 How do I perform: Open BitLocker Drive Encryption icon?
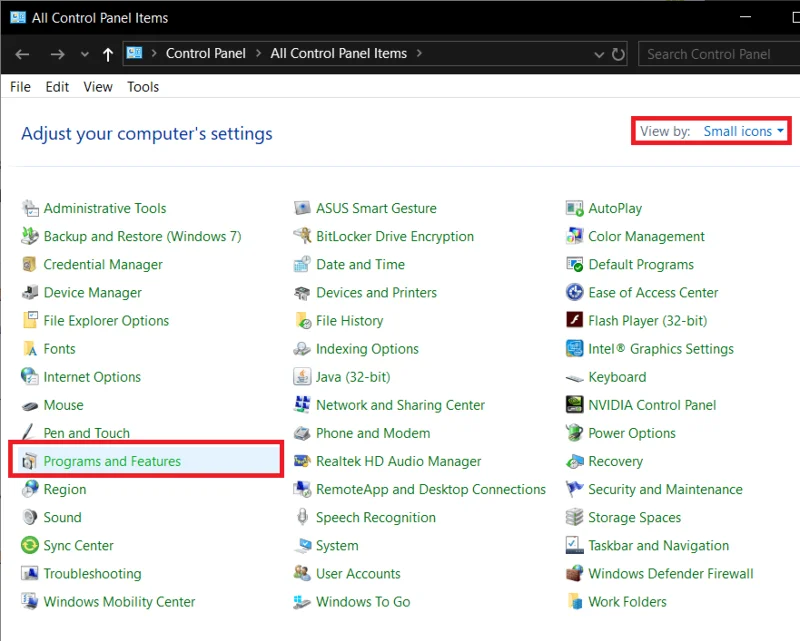click(302, 236)
